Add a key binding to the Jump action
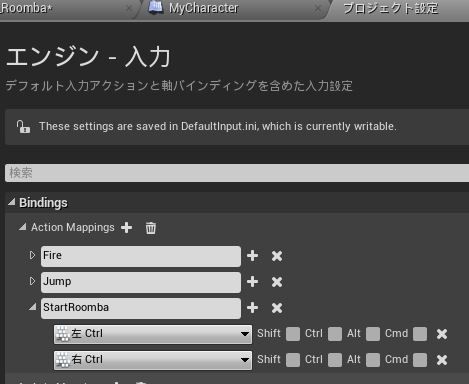469x384 pixels. point(252,282)
